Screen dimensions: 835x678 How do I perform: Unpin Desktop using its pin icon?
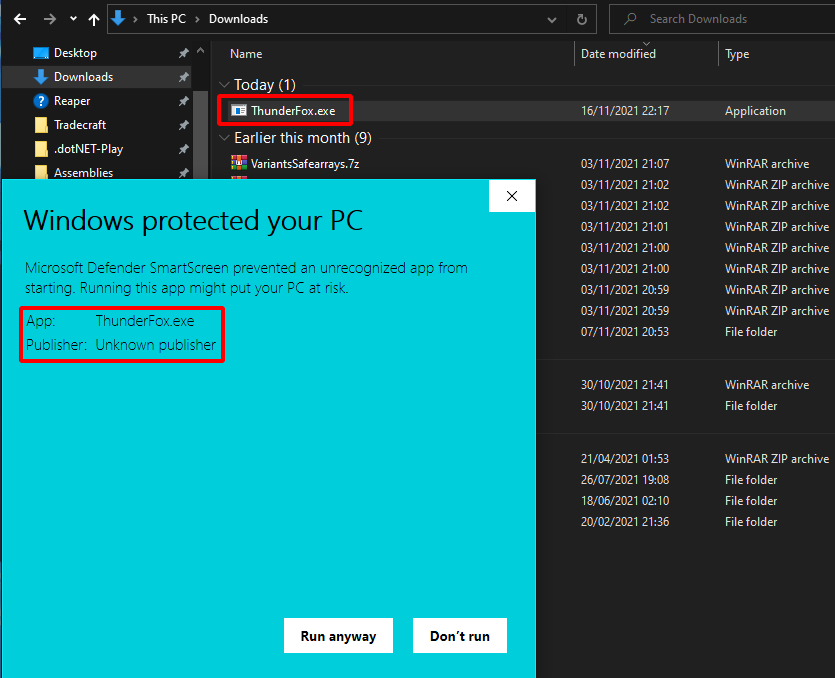pyautogui.click(x=183, y=53)
